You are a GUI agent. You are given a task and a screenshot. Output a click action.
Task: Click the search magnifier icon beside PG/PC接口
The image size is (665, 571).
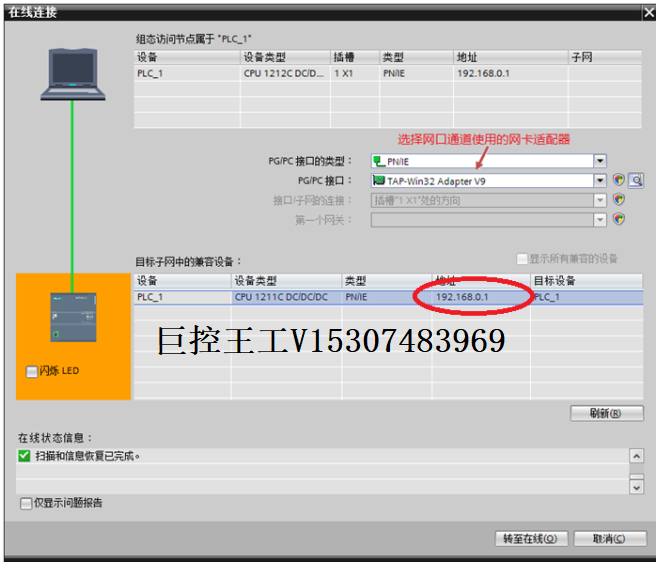click(x=636, y=181)
